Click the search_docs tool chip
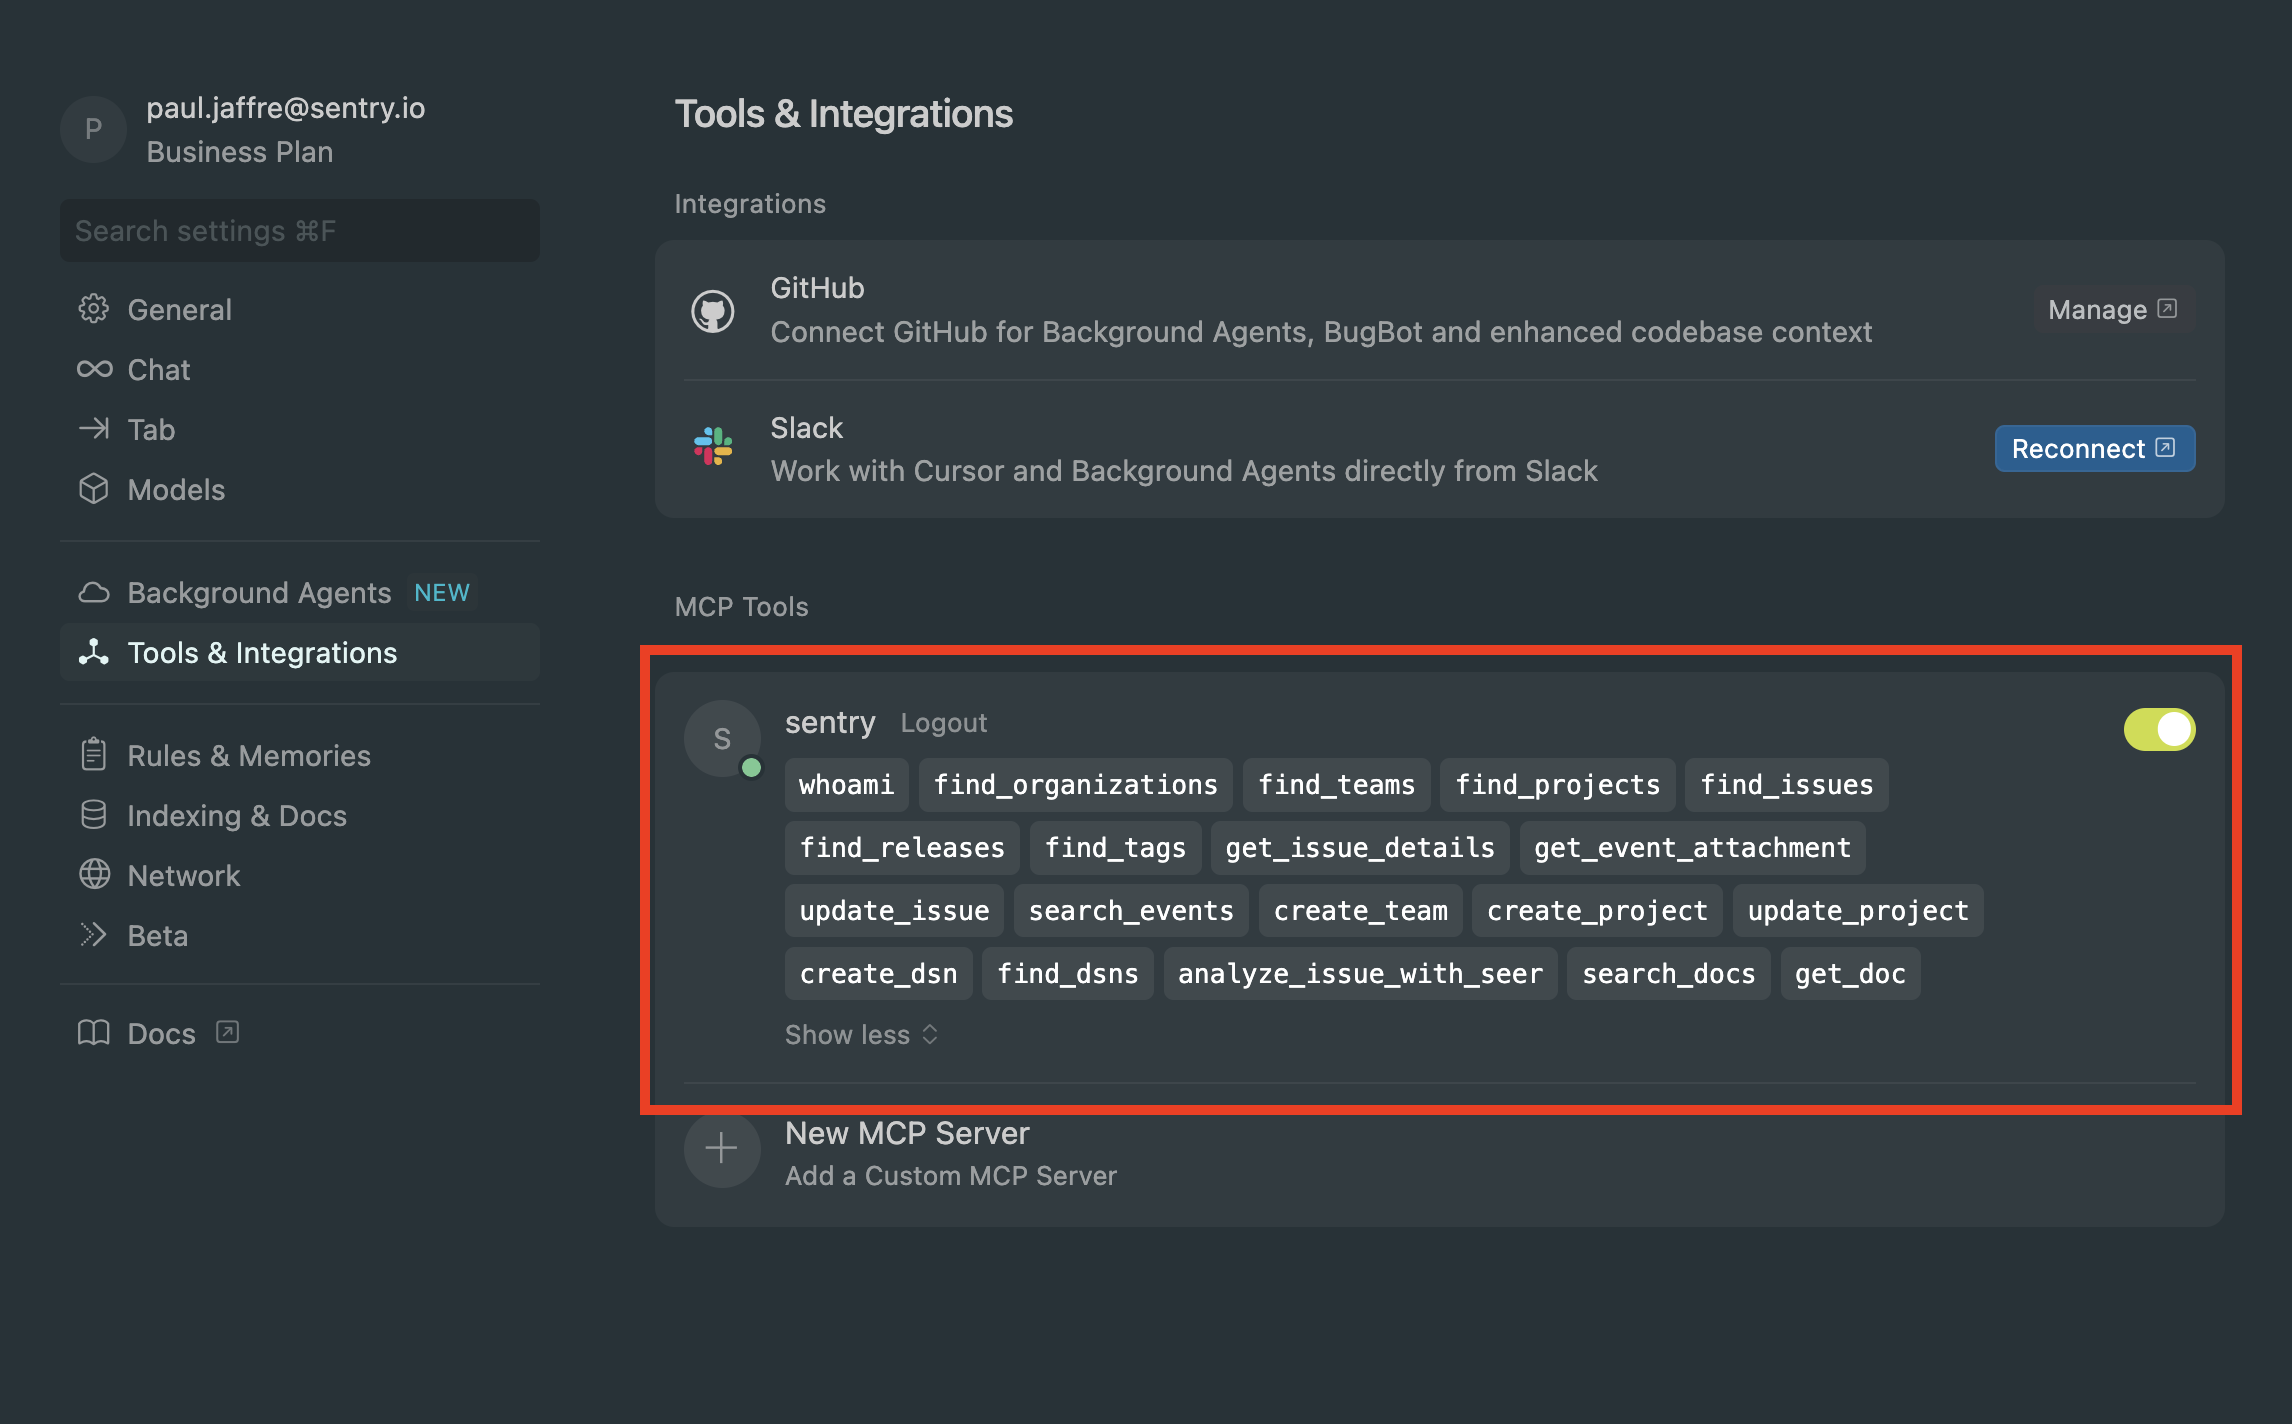The width and height of the screenshot is (2292, 1424). point(1668,973)
